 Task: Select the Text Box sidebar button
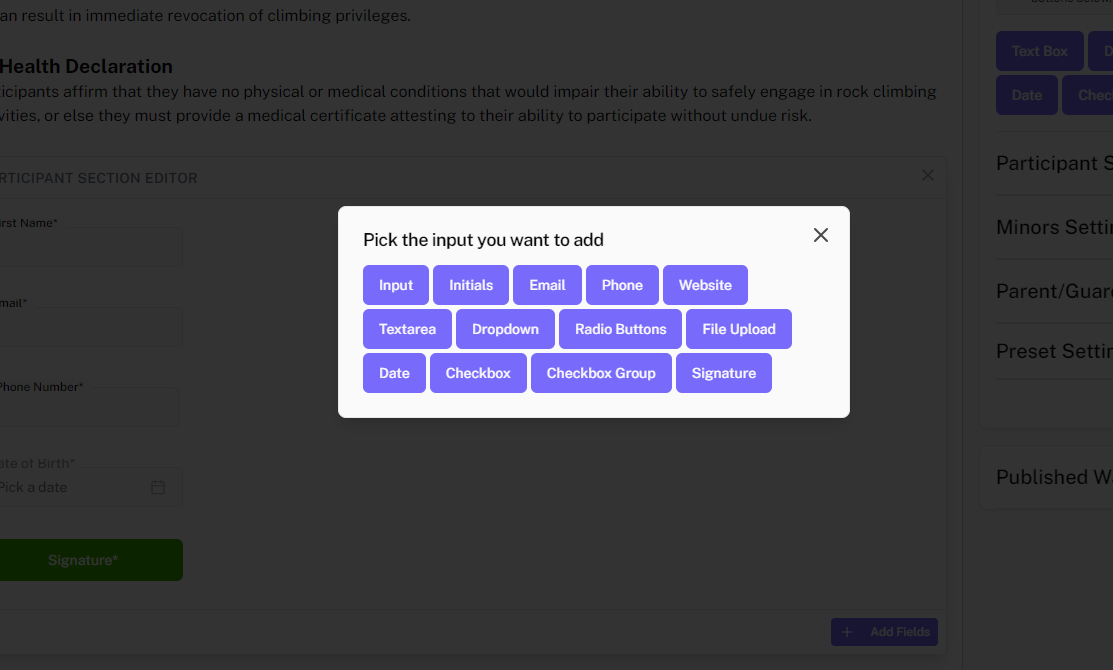(x=1039, y=51)
